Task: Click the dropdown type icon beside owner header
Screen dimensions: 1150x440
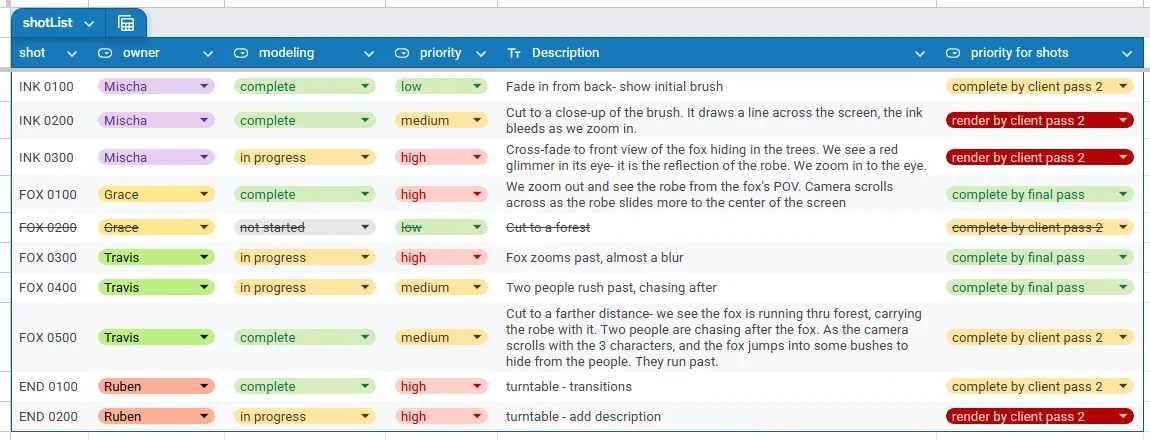Action: pyautogui.click(x=106, y=53)
